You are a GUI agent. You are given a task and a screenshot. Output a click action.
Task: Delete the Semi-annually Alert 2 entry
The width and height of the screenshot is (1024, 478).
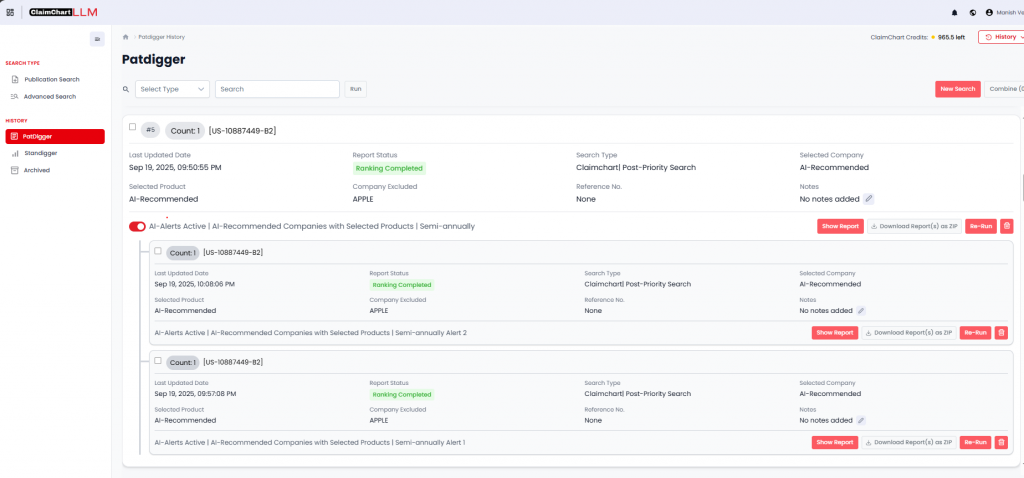[x=1001, y=333]
